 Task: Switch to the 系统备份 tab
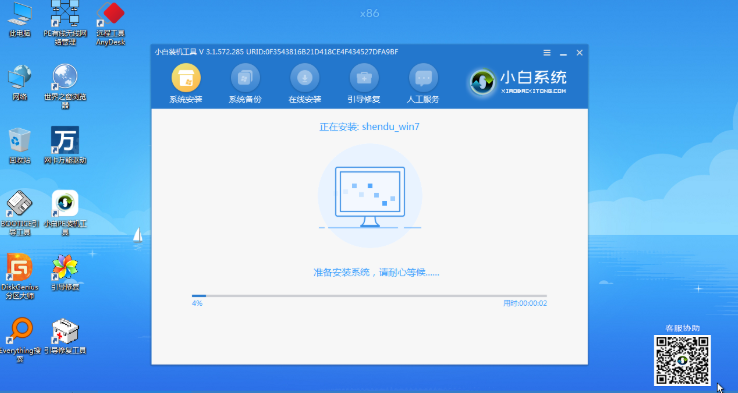(x=245, y=84)
